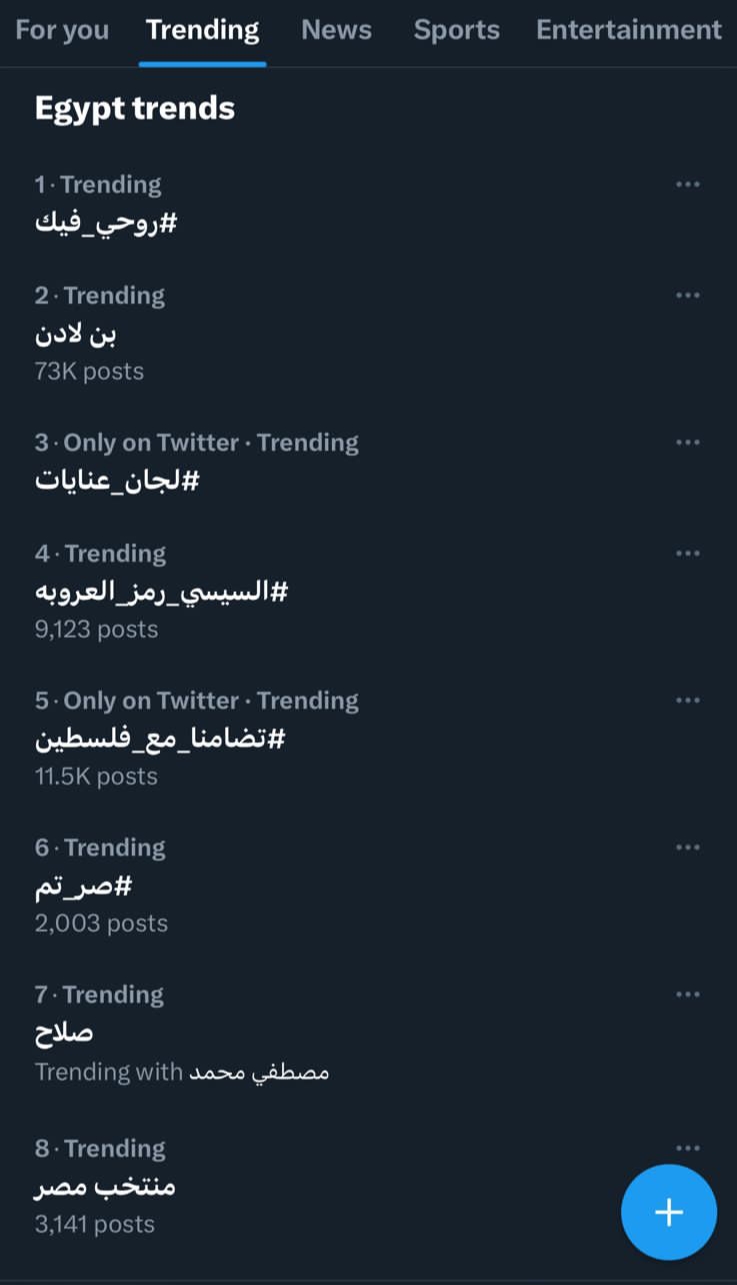Select the Trending tab
The image size is (737, 1285).
pos(202,31)
